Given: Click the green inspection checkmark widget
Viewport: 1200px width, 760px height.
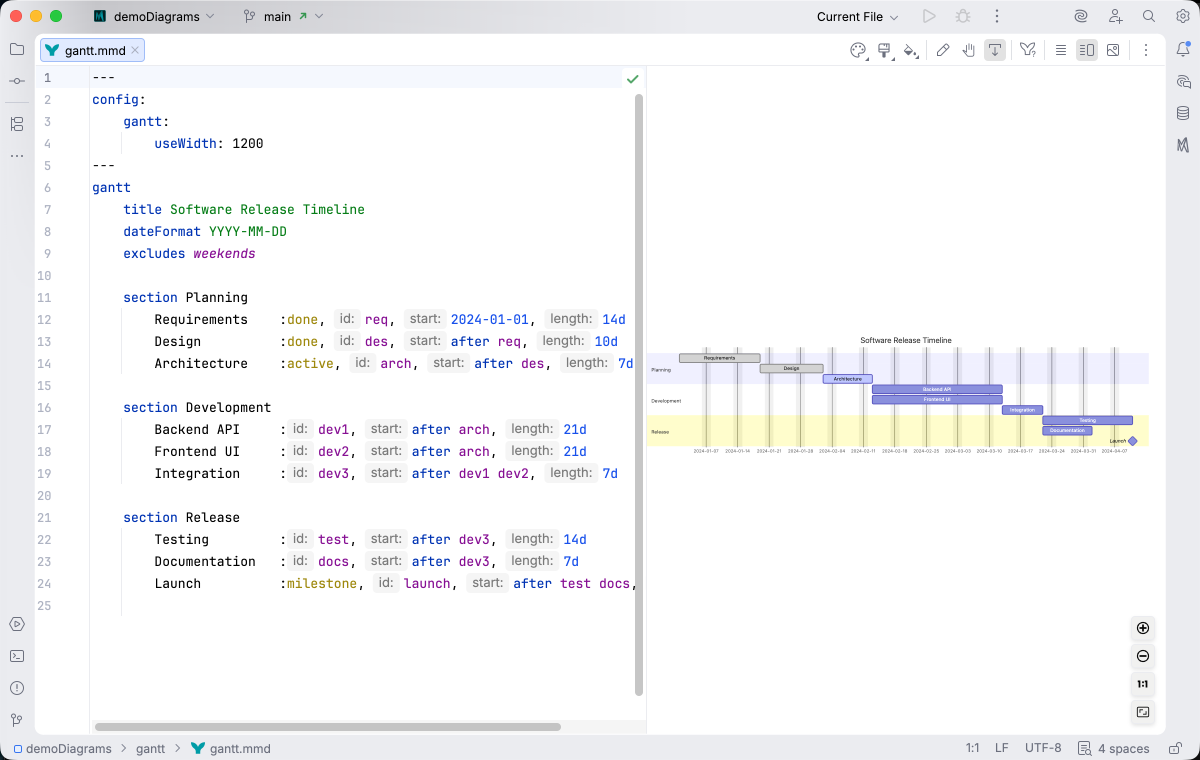Looking at the screenshot, I should click(x=632, y=78).
